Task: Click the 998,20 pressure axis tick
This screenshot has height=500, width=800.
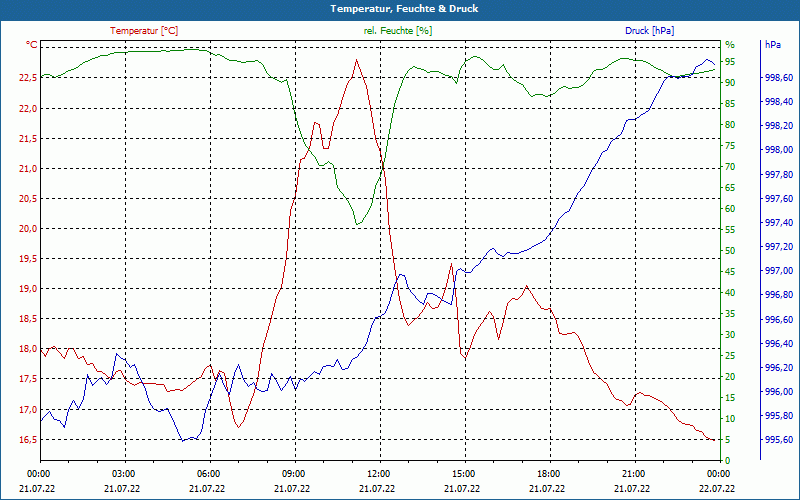Action: pyautogui.click(x=779, y=126)
